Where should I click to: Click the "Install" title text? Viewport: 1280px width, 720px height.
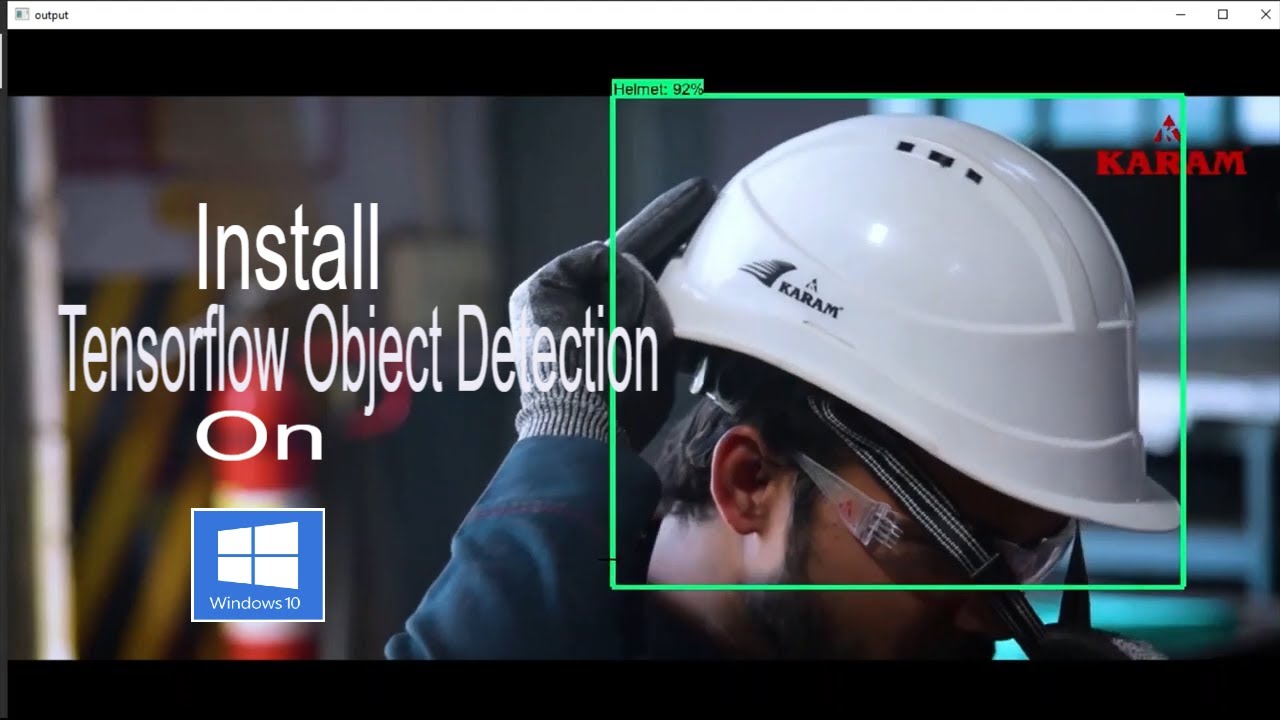288,250
